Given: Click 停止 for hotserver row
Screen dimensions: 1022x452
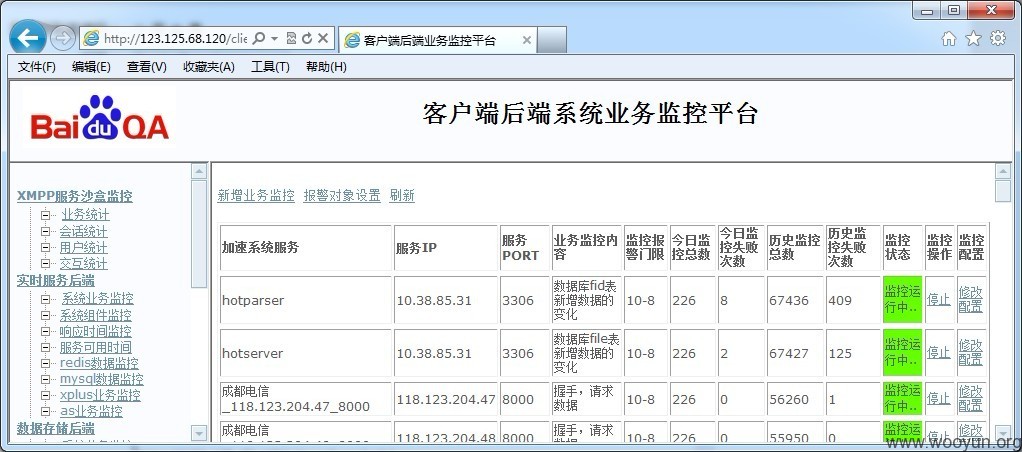Looking at the screenshot, I should pyautogui.click(x=939, y=353).
